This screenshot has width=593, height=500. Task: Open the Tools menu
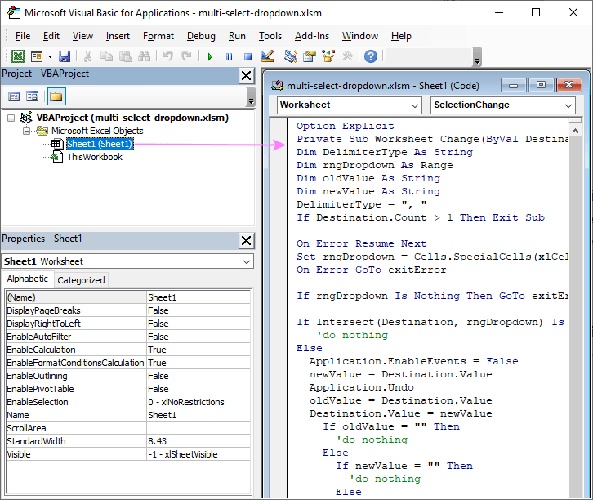point(270,36)
